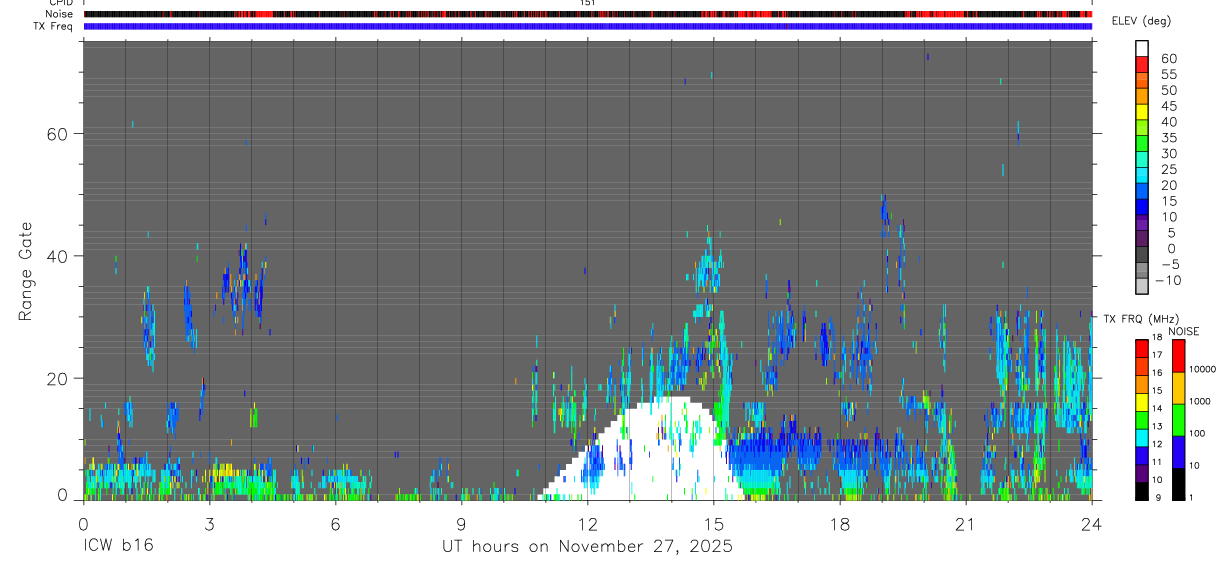Pick blue 11–12 MHz TX FRQ swatch
Image resolution: width=1228 pixels, height=567 pixels.
click(x=1142, y=455)
